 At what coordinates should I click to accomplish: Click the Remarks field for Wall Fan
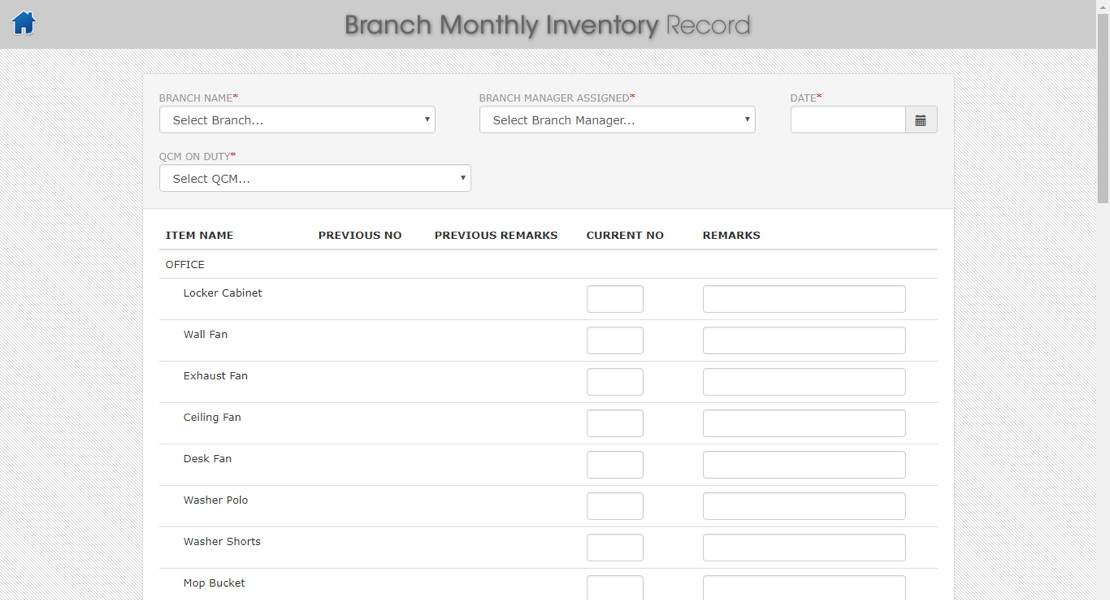click(x=803, y=340)
